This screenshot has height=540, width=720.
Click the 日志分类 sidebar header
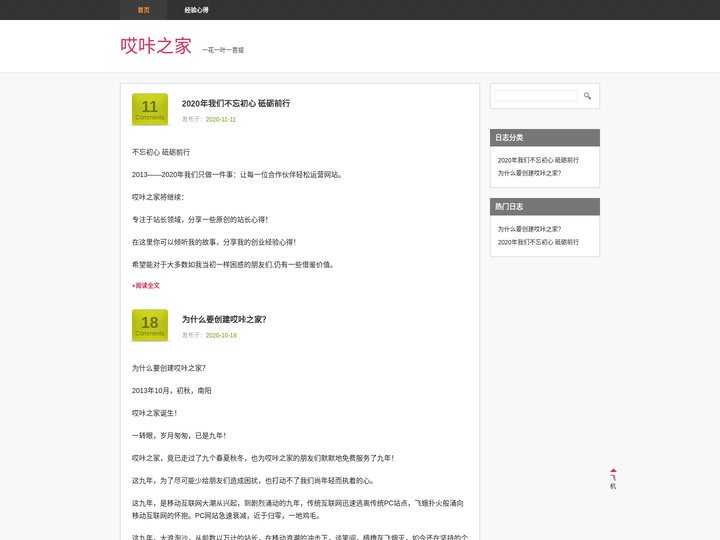pos(545,138)
